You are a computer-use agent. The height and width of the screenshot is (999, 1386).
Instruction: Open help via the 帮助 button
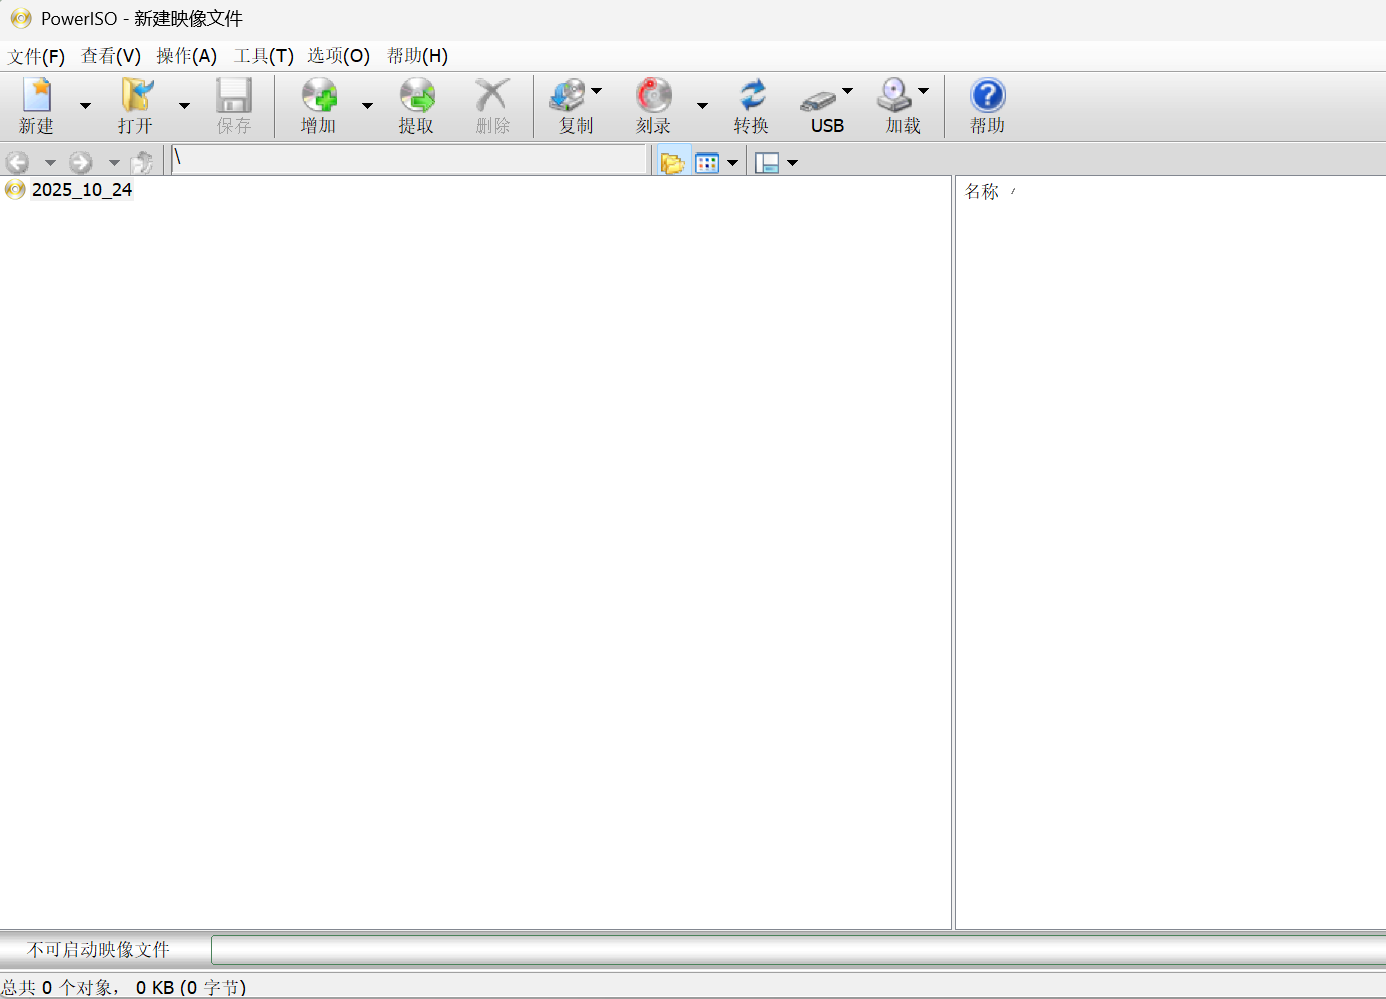tap(986, 105)
